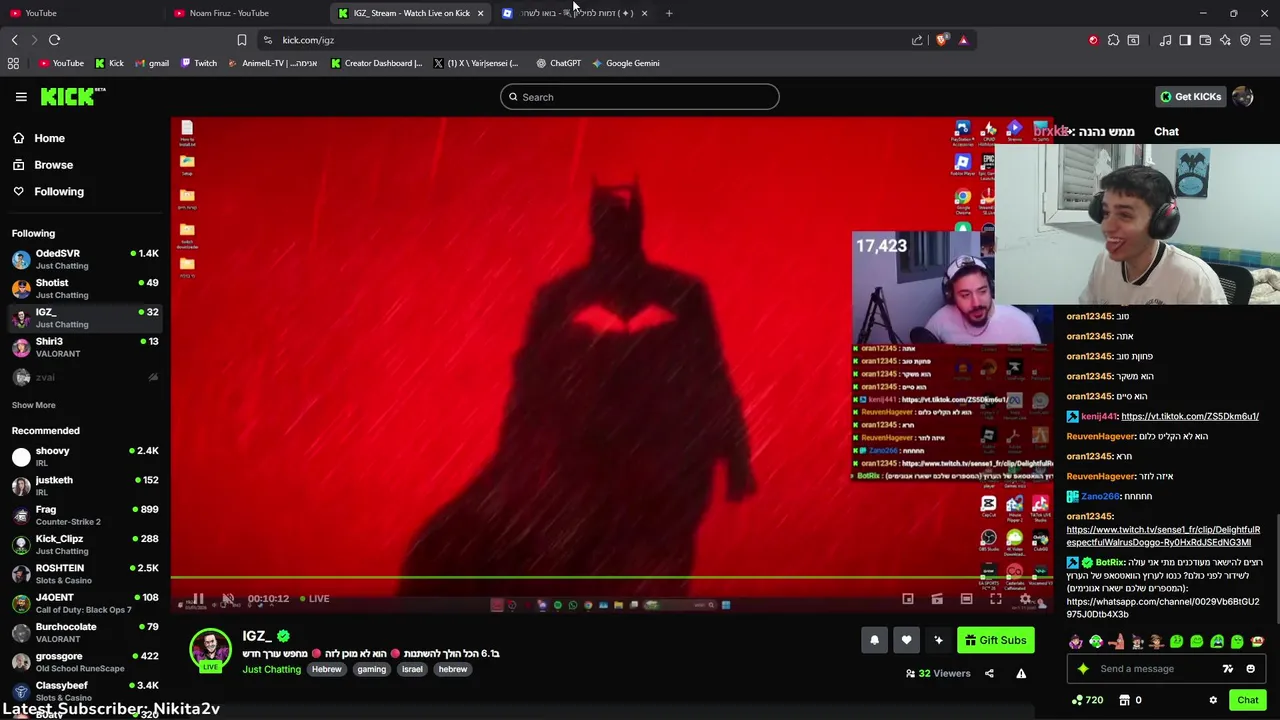This screenshot has width=1280, height=720.
Task: Open video player settings gear
Action: [x=1025, y=599]
